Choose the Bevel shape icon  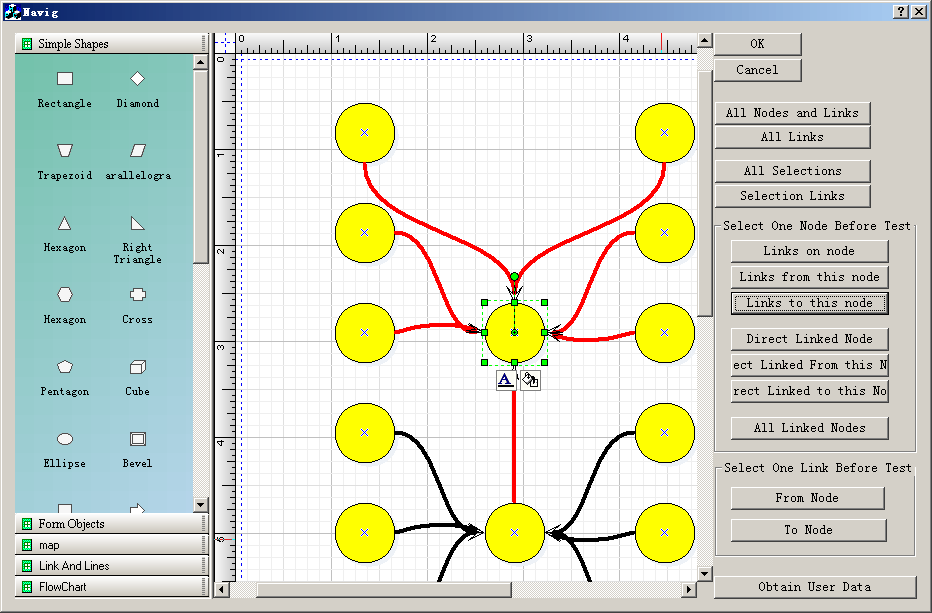pos(137,439)
